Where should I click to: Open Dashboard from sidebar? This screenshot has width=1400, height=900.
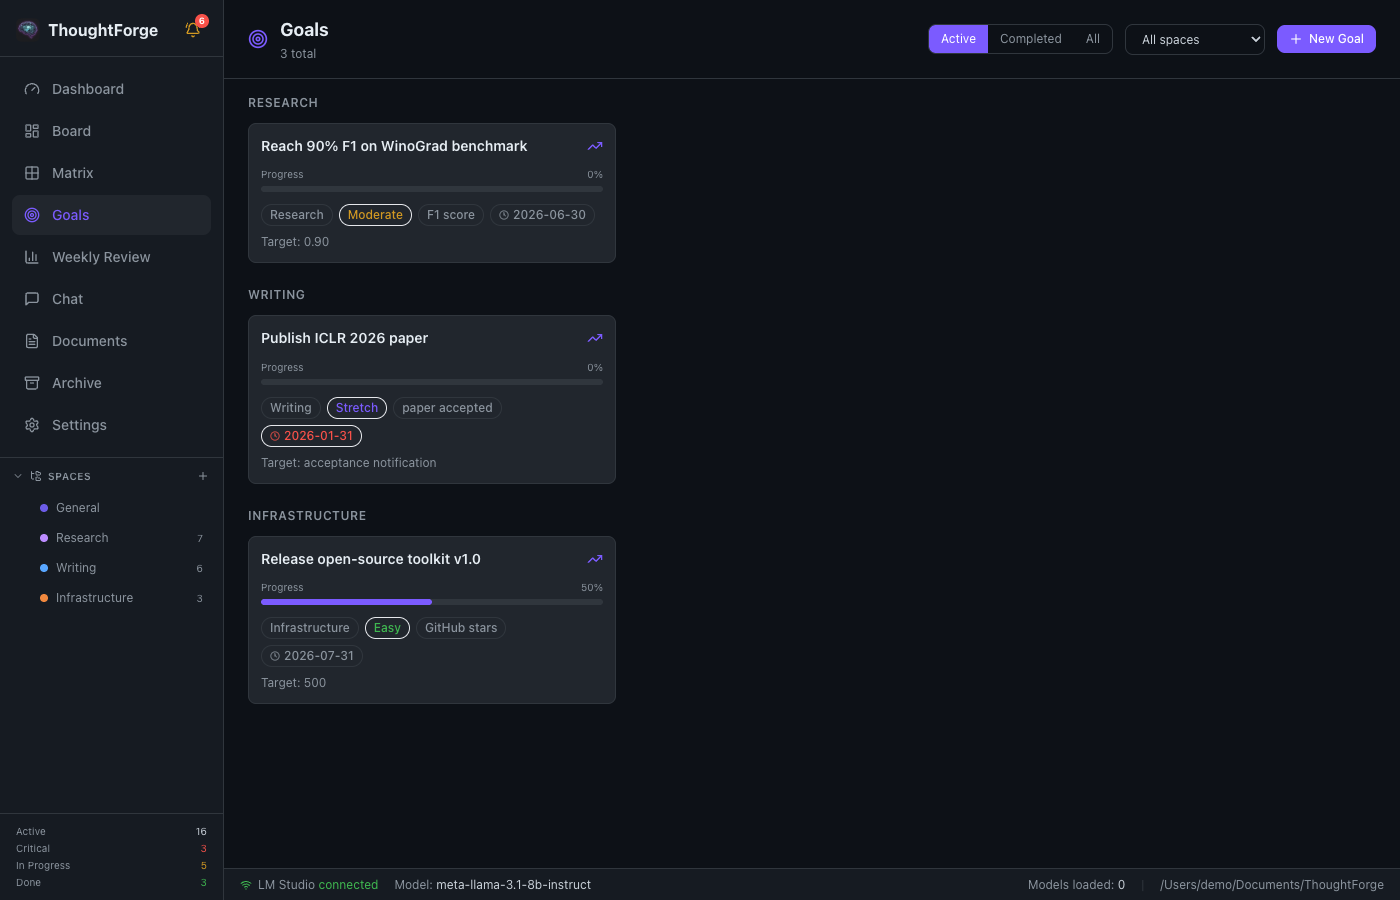(x=111, y=89)
